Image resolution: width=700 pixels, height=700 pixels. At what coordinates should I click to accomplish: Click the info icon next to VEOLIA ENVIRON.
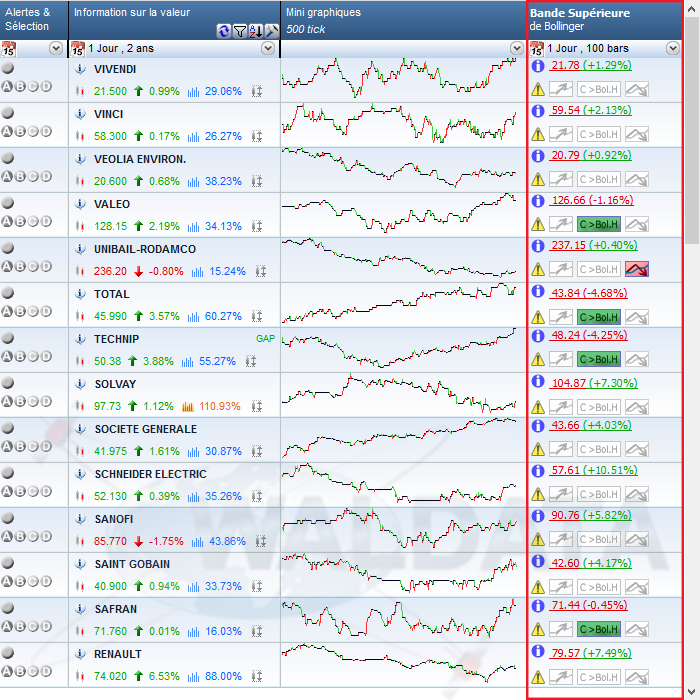click(80, 159)
